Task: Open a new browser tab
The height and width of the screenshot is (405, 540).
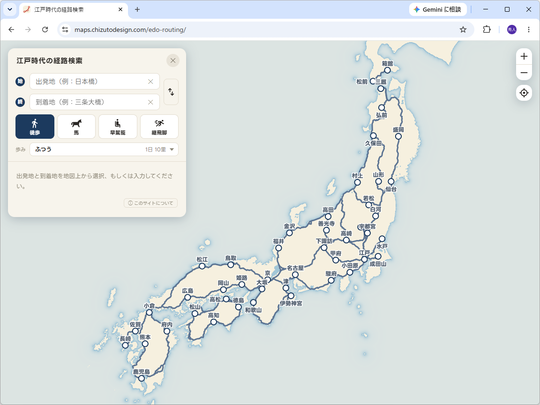Action: tap(137, 10)
